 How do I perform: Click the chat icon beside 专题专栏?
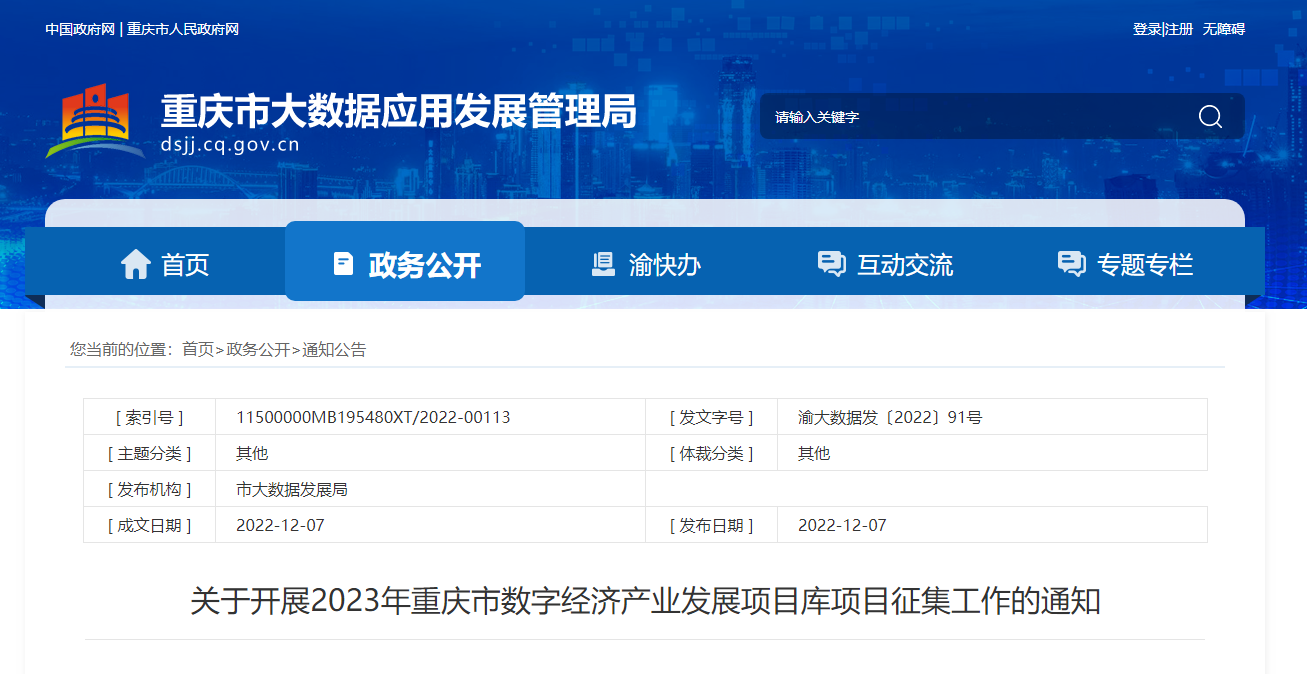tap(1071, 264)
